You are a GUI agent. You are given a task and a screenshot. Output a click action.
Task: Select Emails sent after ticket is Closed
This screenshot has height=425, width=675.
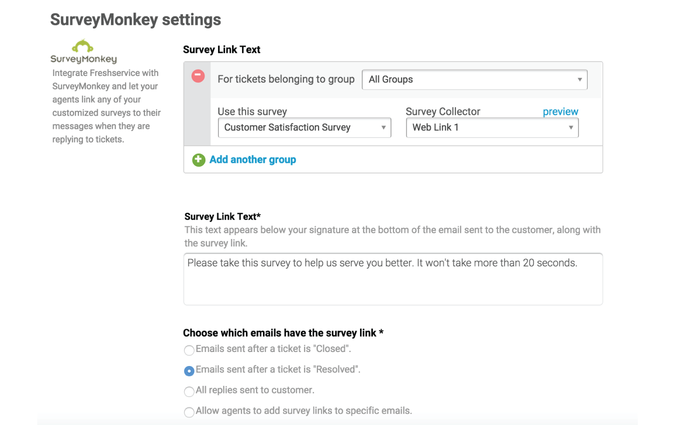point(189,350)
